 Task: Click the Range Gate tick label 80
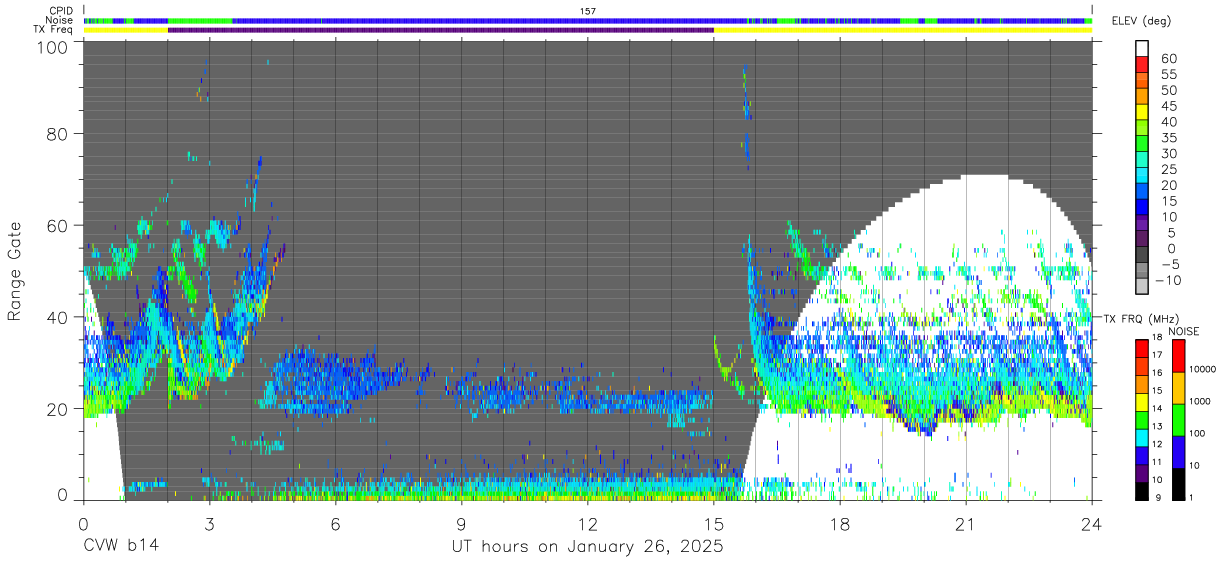tap(56, 133)
